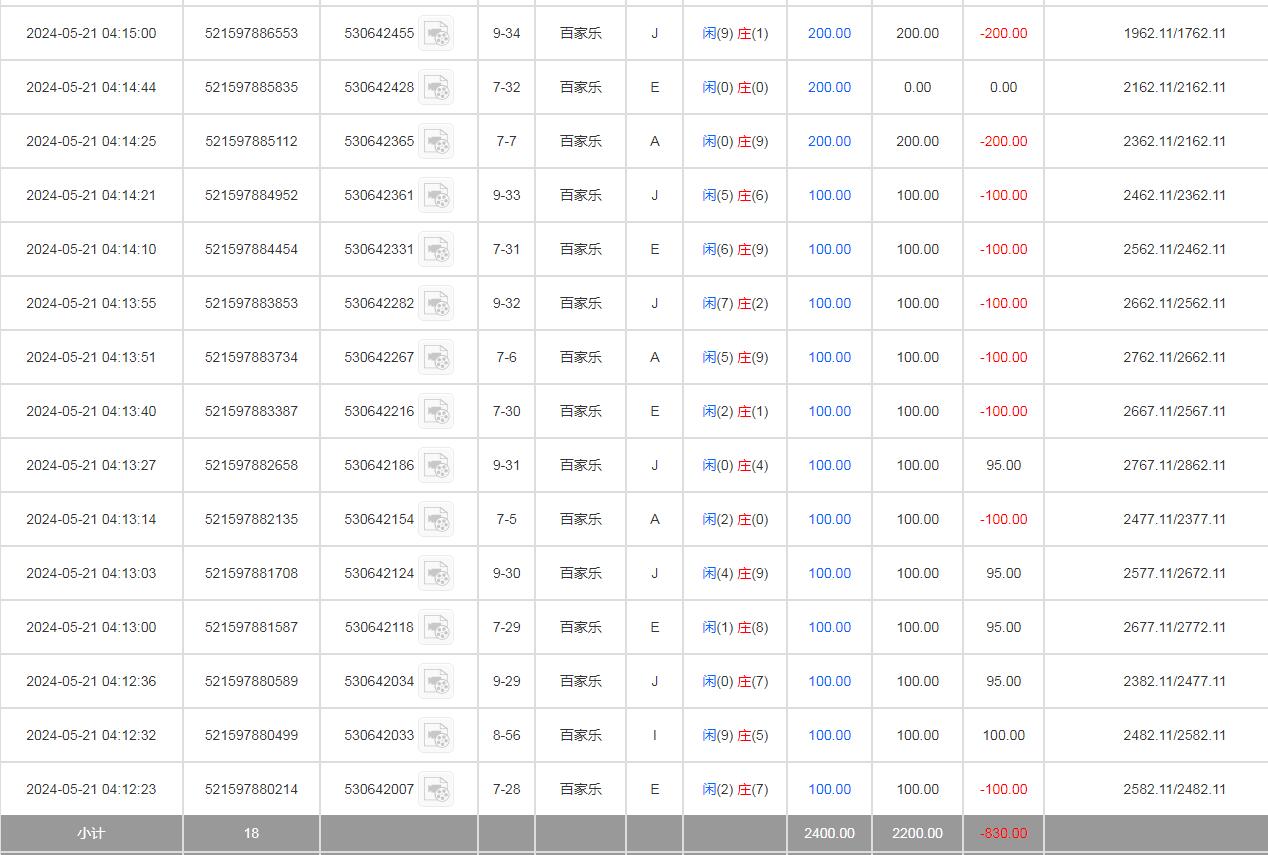This screenshot has height=855, width=1268.
Task: Open video replay icon for round 530642007
Action: (436, 789)
